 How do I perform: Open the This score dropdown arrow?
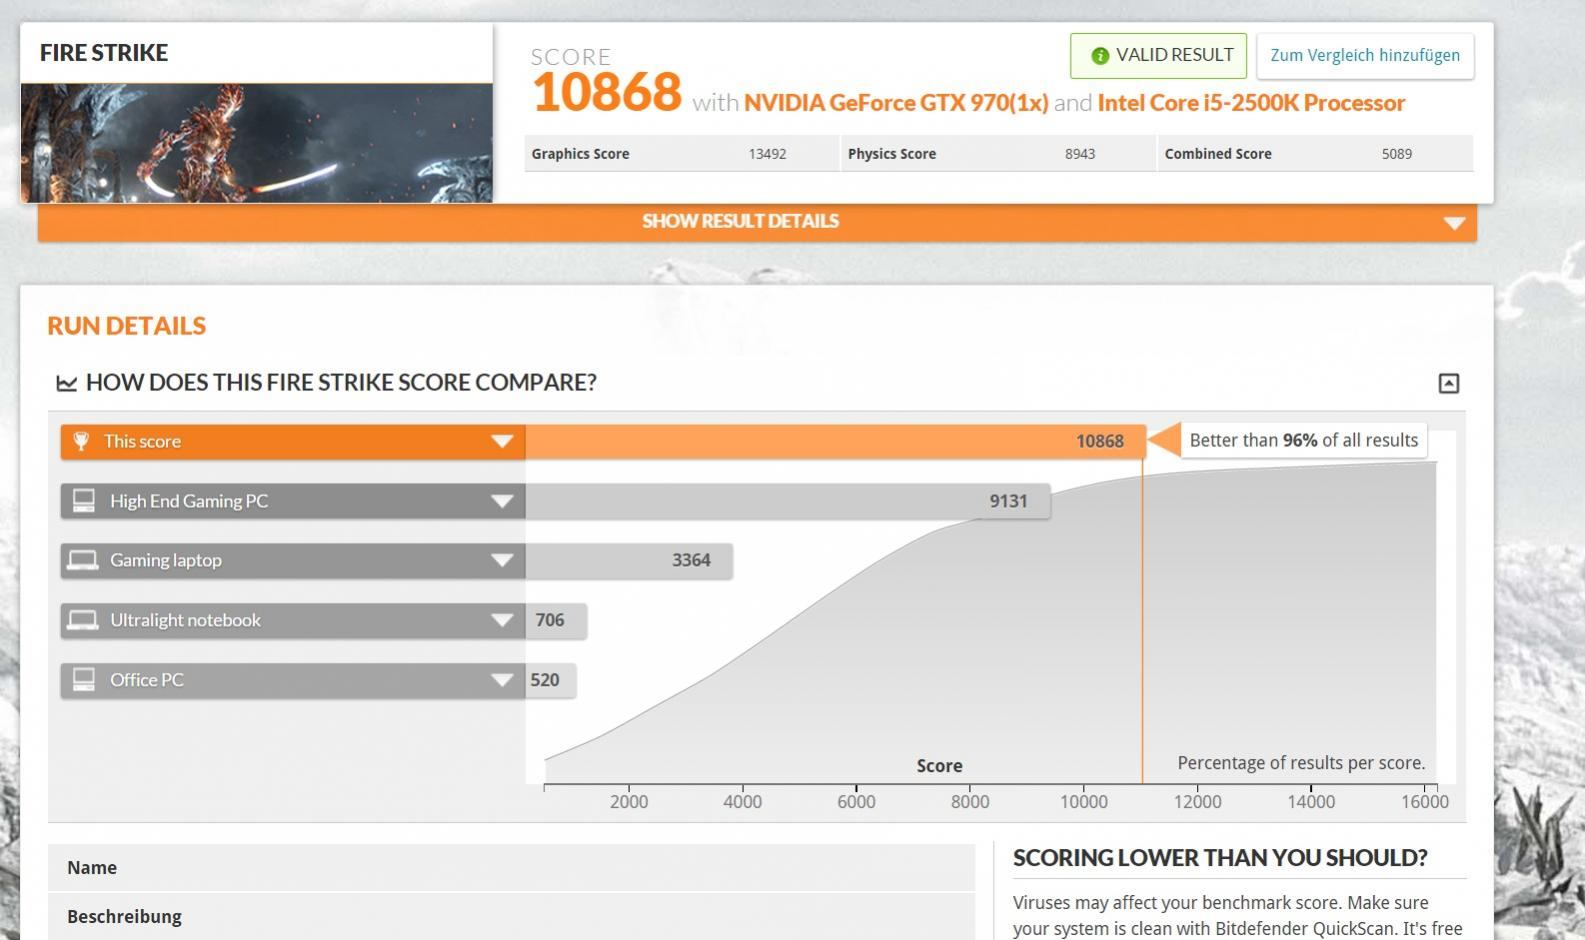(502, 441)
